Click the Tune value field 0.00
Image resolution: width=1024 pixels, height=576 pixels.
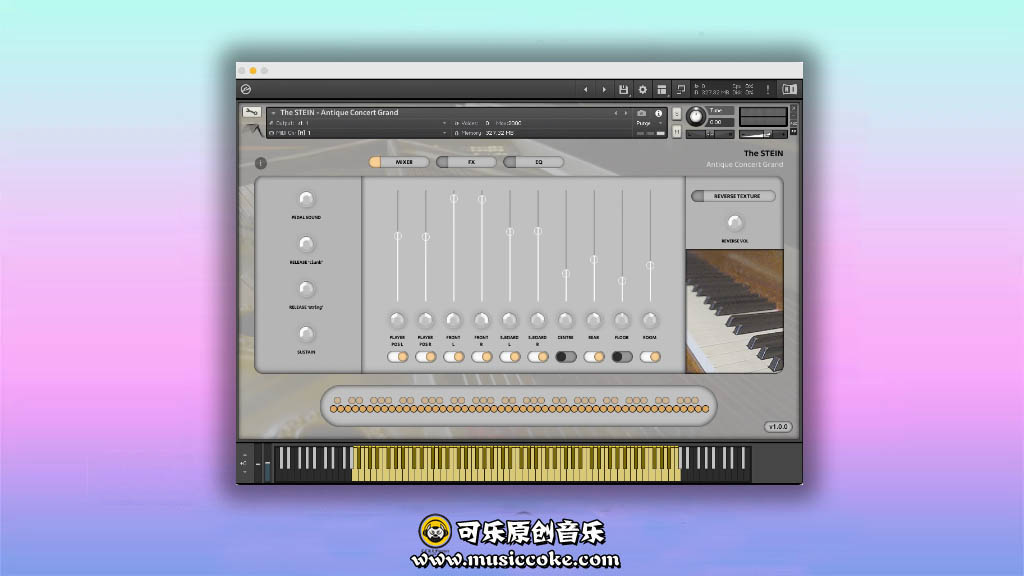point(719,122)
